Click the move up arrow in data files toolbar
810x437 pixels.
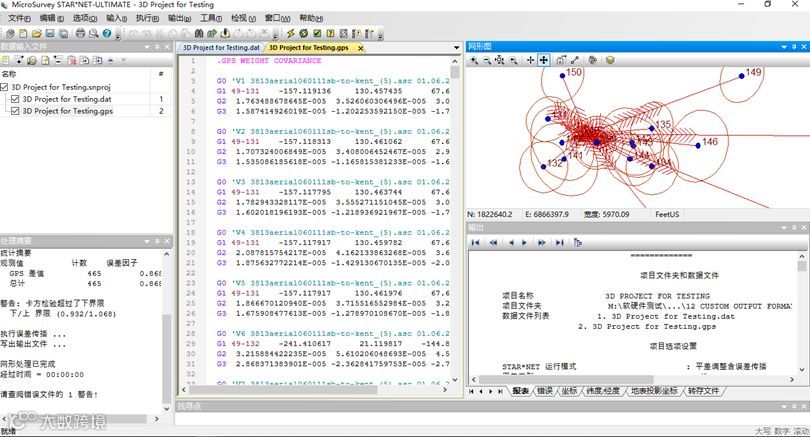point(111,60)
